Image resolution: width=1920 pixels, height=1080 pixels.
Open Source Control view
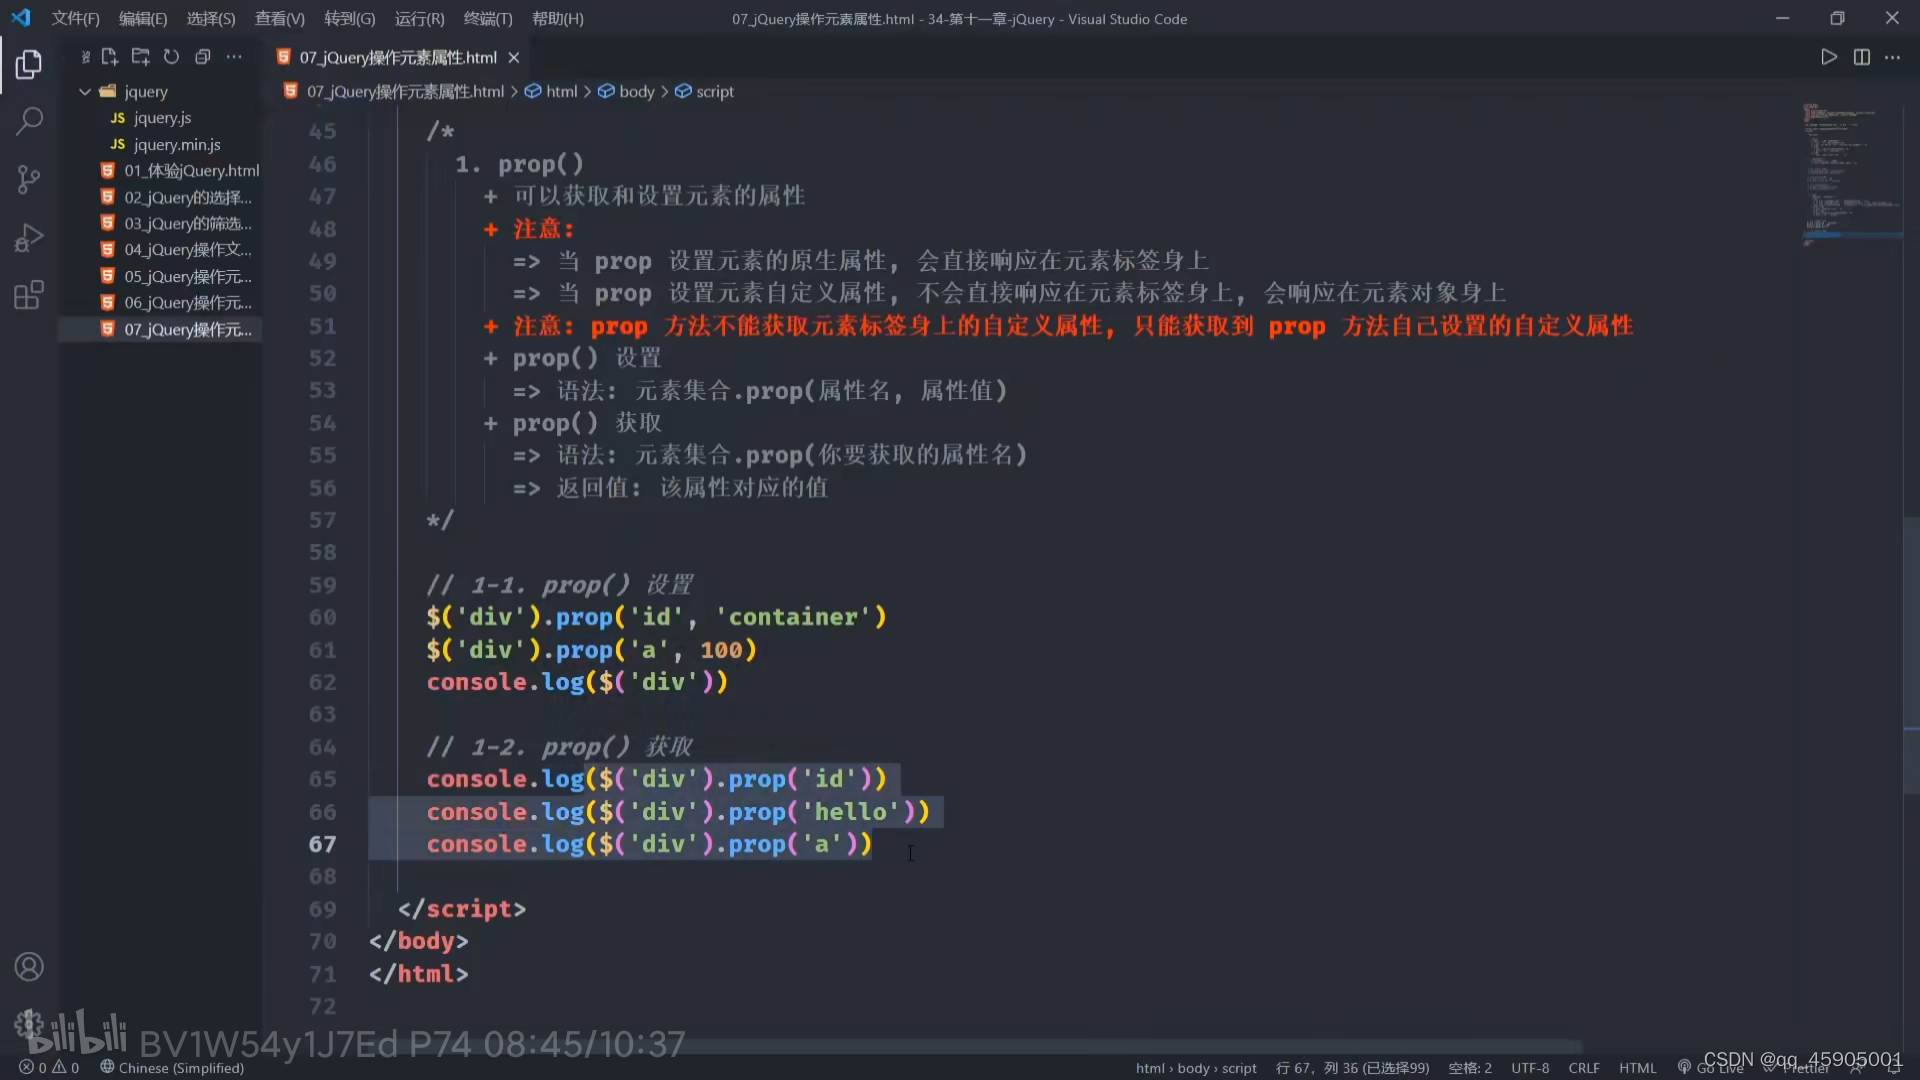(29, 180)
